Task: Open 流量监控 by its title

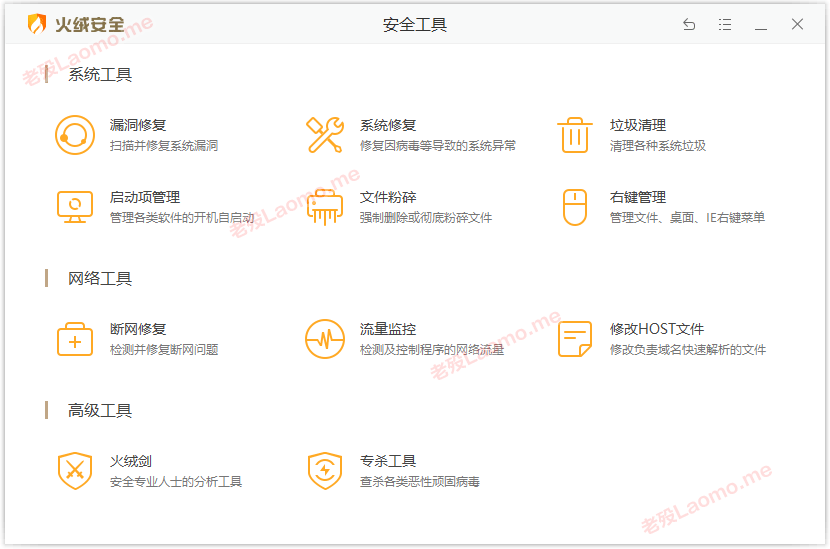Action: [388, 329]
